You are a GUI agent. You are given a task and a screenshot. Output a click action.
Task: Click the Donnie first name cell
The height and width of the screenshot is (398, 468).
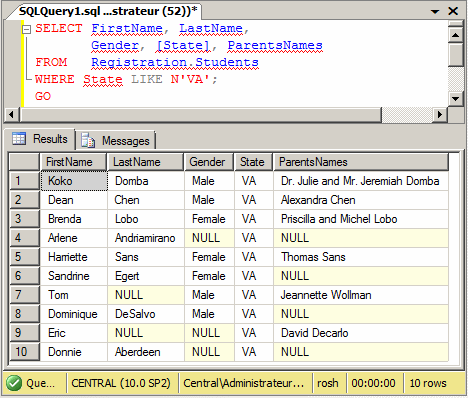coord(74,352)
